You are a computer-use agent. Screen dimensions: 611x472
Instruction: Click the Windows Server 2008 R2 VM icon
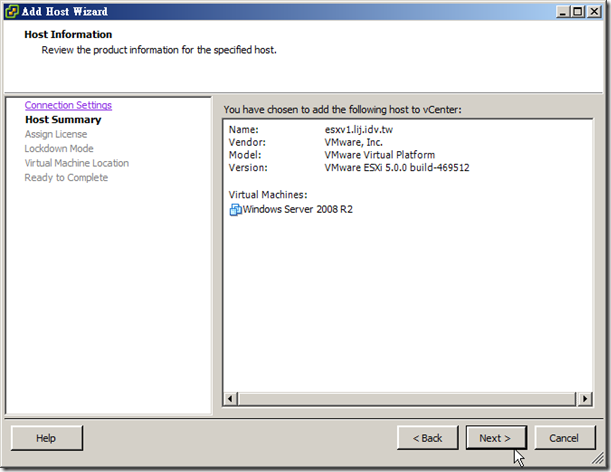(235, 210)
